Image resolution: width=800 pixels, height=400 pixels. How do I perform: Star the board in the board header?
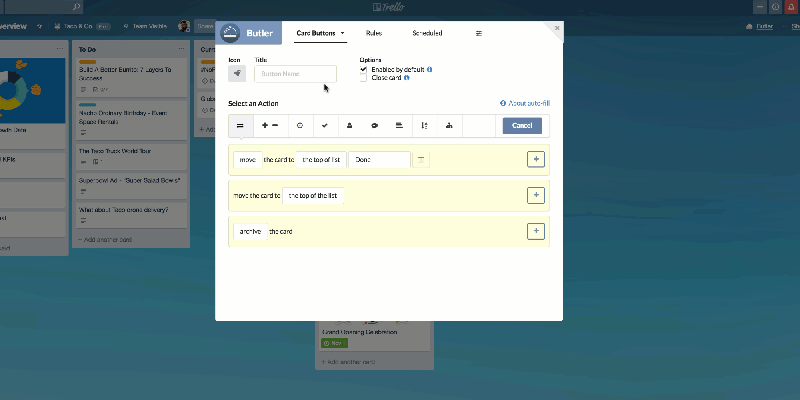point(39,26)
